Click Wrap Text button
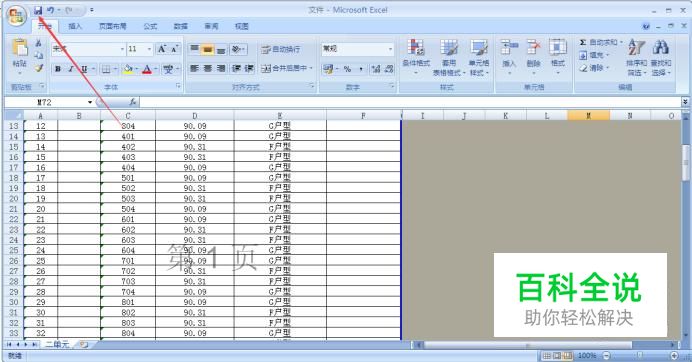Viewport: 692px width, 362px height. click(x=281, y=49)
